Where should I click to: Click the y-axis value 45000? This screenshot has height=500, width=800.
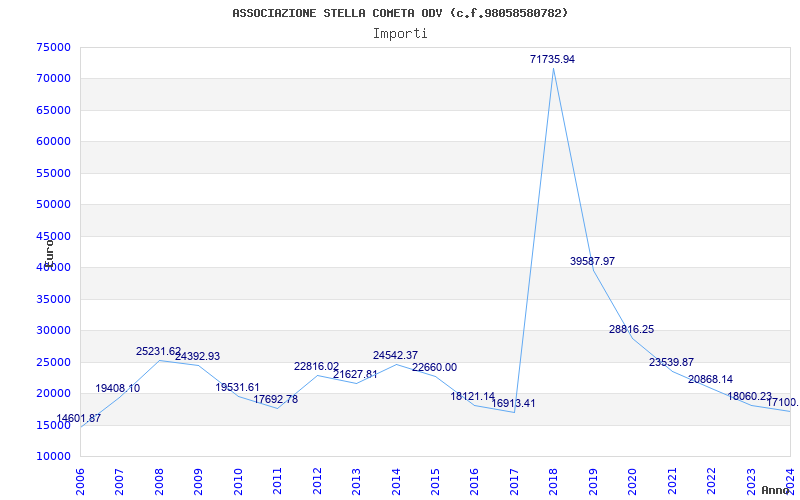tap(54, 236)
